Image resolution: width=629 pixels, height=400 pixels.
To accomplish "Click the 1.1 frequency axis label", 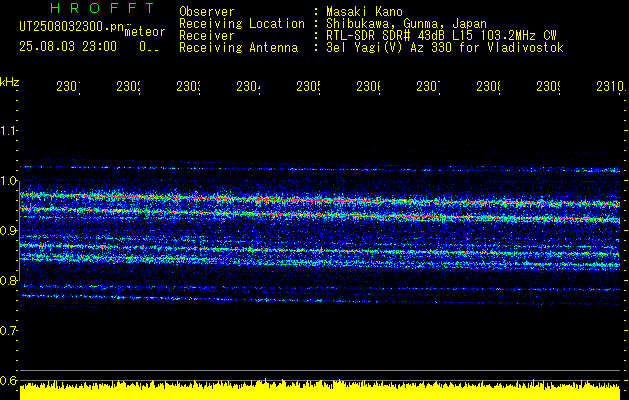I will [x=9, y=131].
